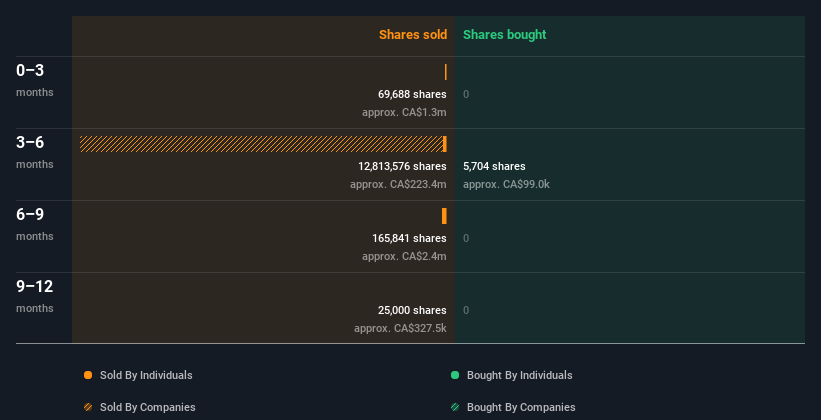Click the green 'Bought By Individuals' legend dot
Image resolution: width=821 pixels, height=420 pixels.
455,375
